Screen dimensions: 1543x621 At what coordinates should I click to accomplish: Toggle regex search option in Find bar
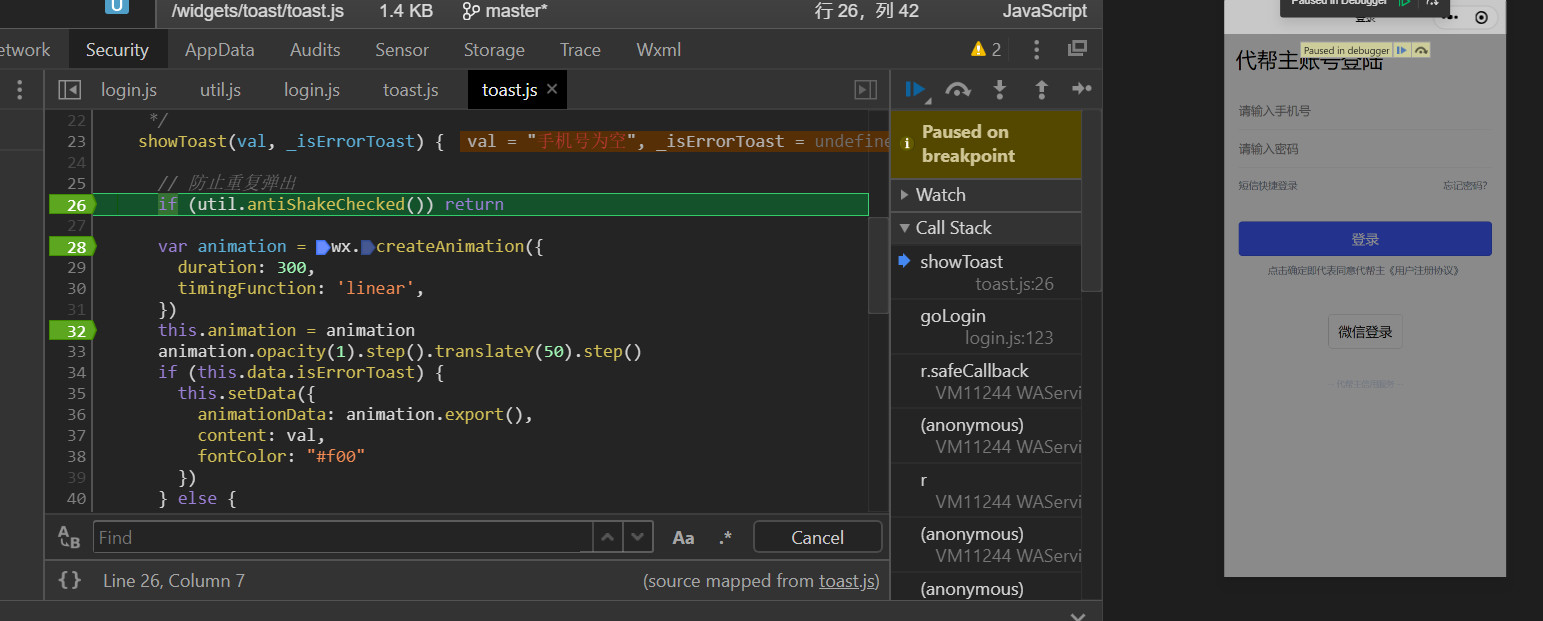pyautogui.click(x=725, y=538)
